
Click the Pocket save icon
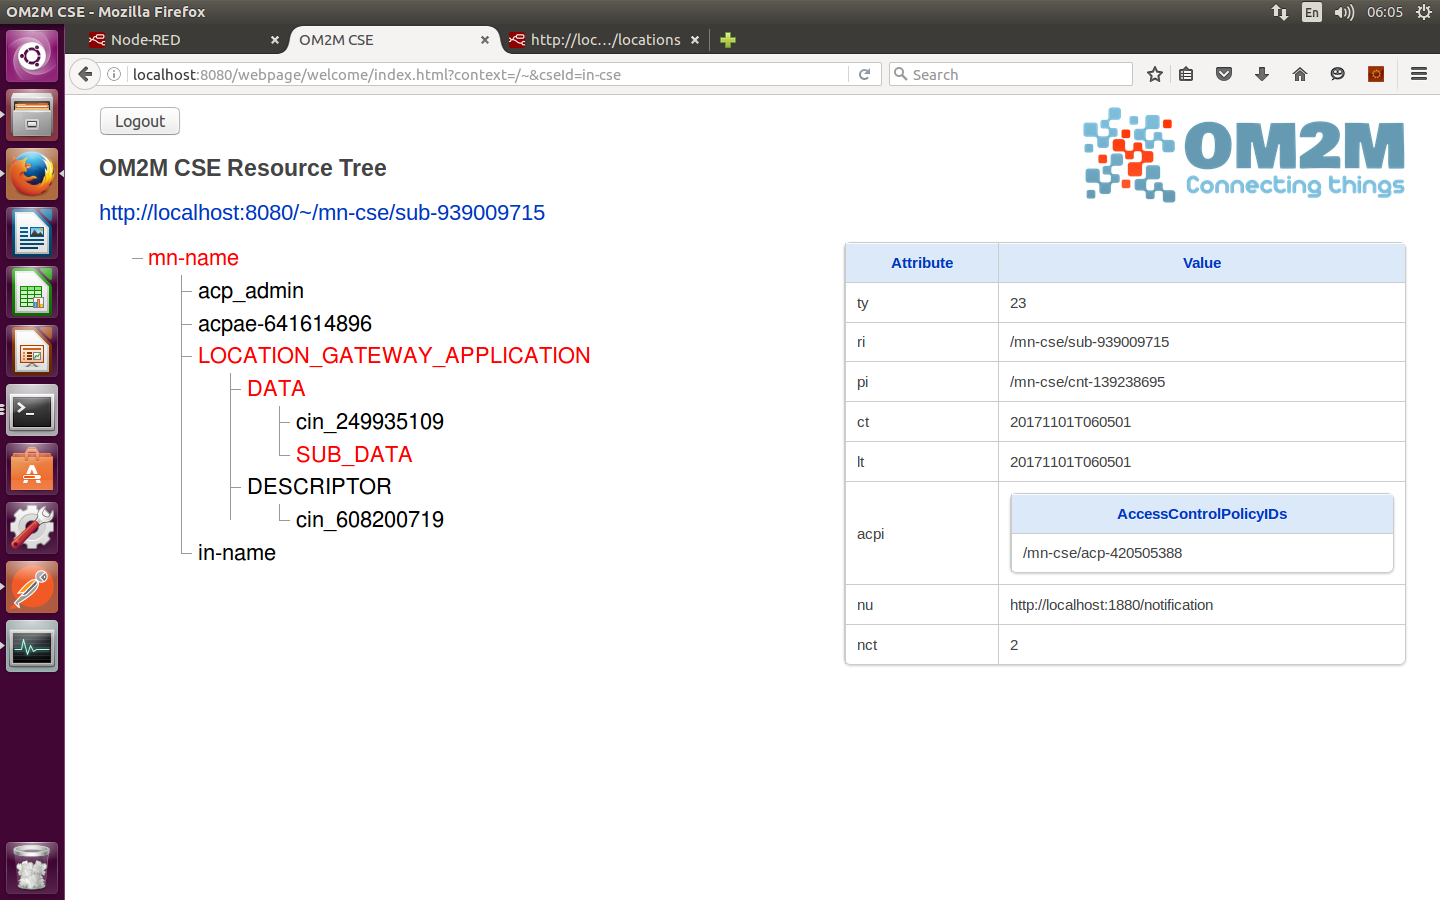point(1224,74)
